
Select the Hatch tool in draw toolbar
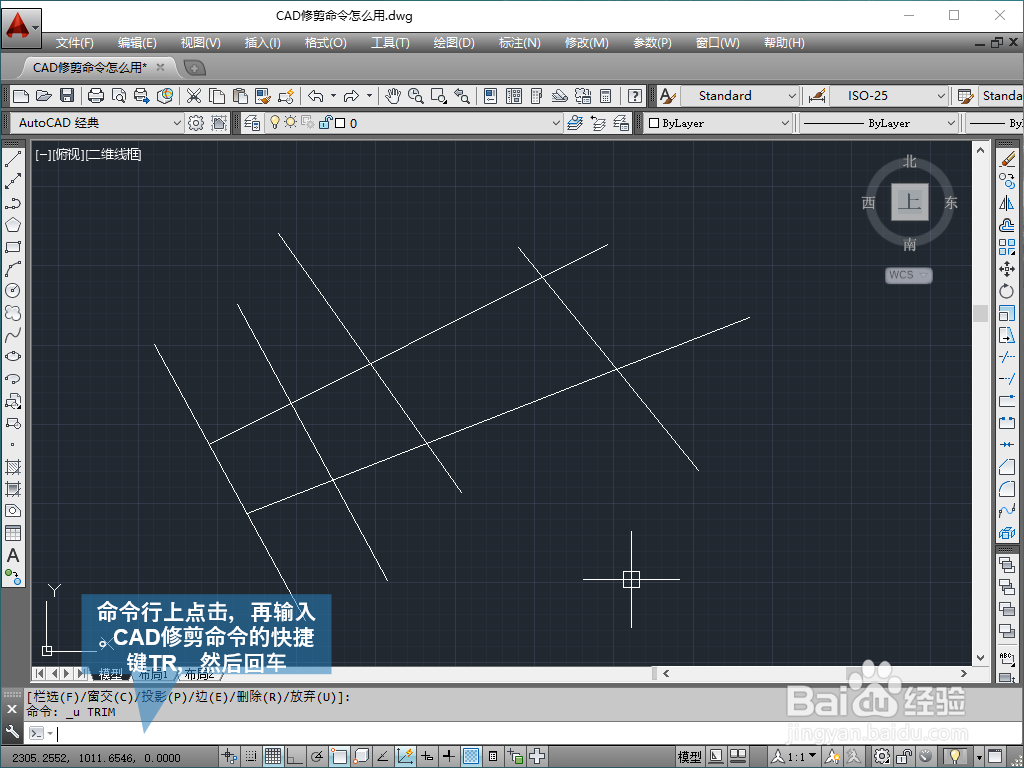click(x=12, y=467)
